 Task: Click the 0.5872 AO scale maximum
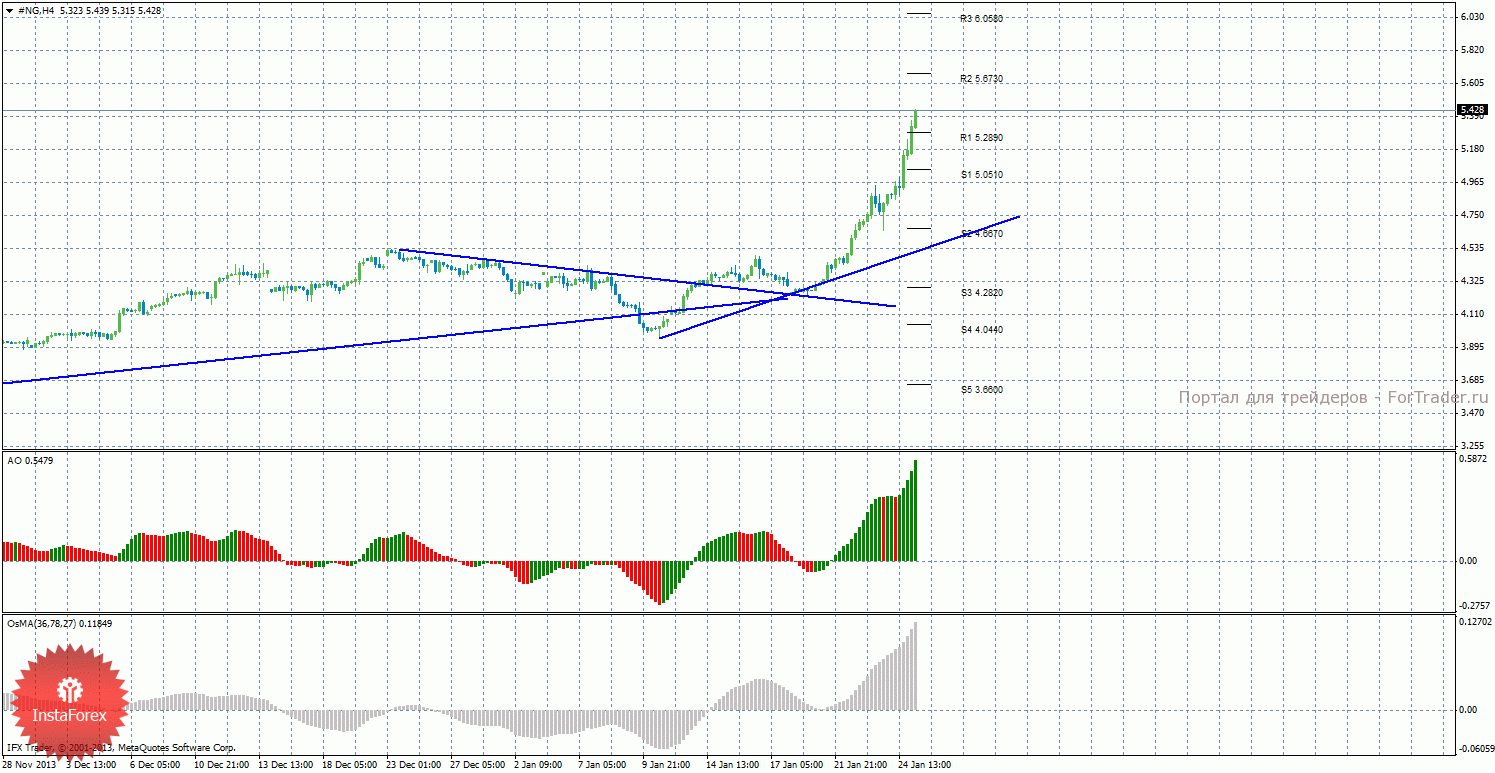pos(1472,460)
